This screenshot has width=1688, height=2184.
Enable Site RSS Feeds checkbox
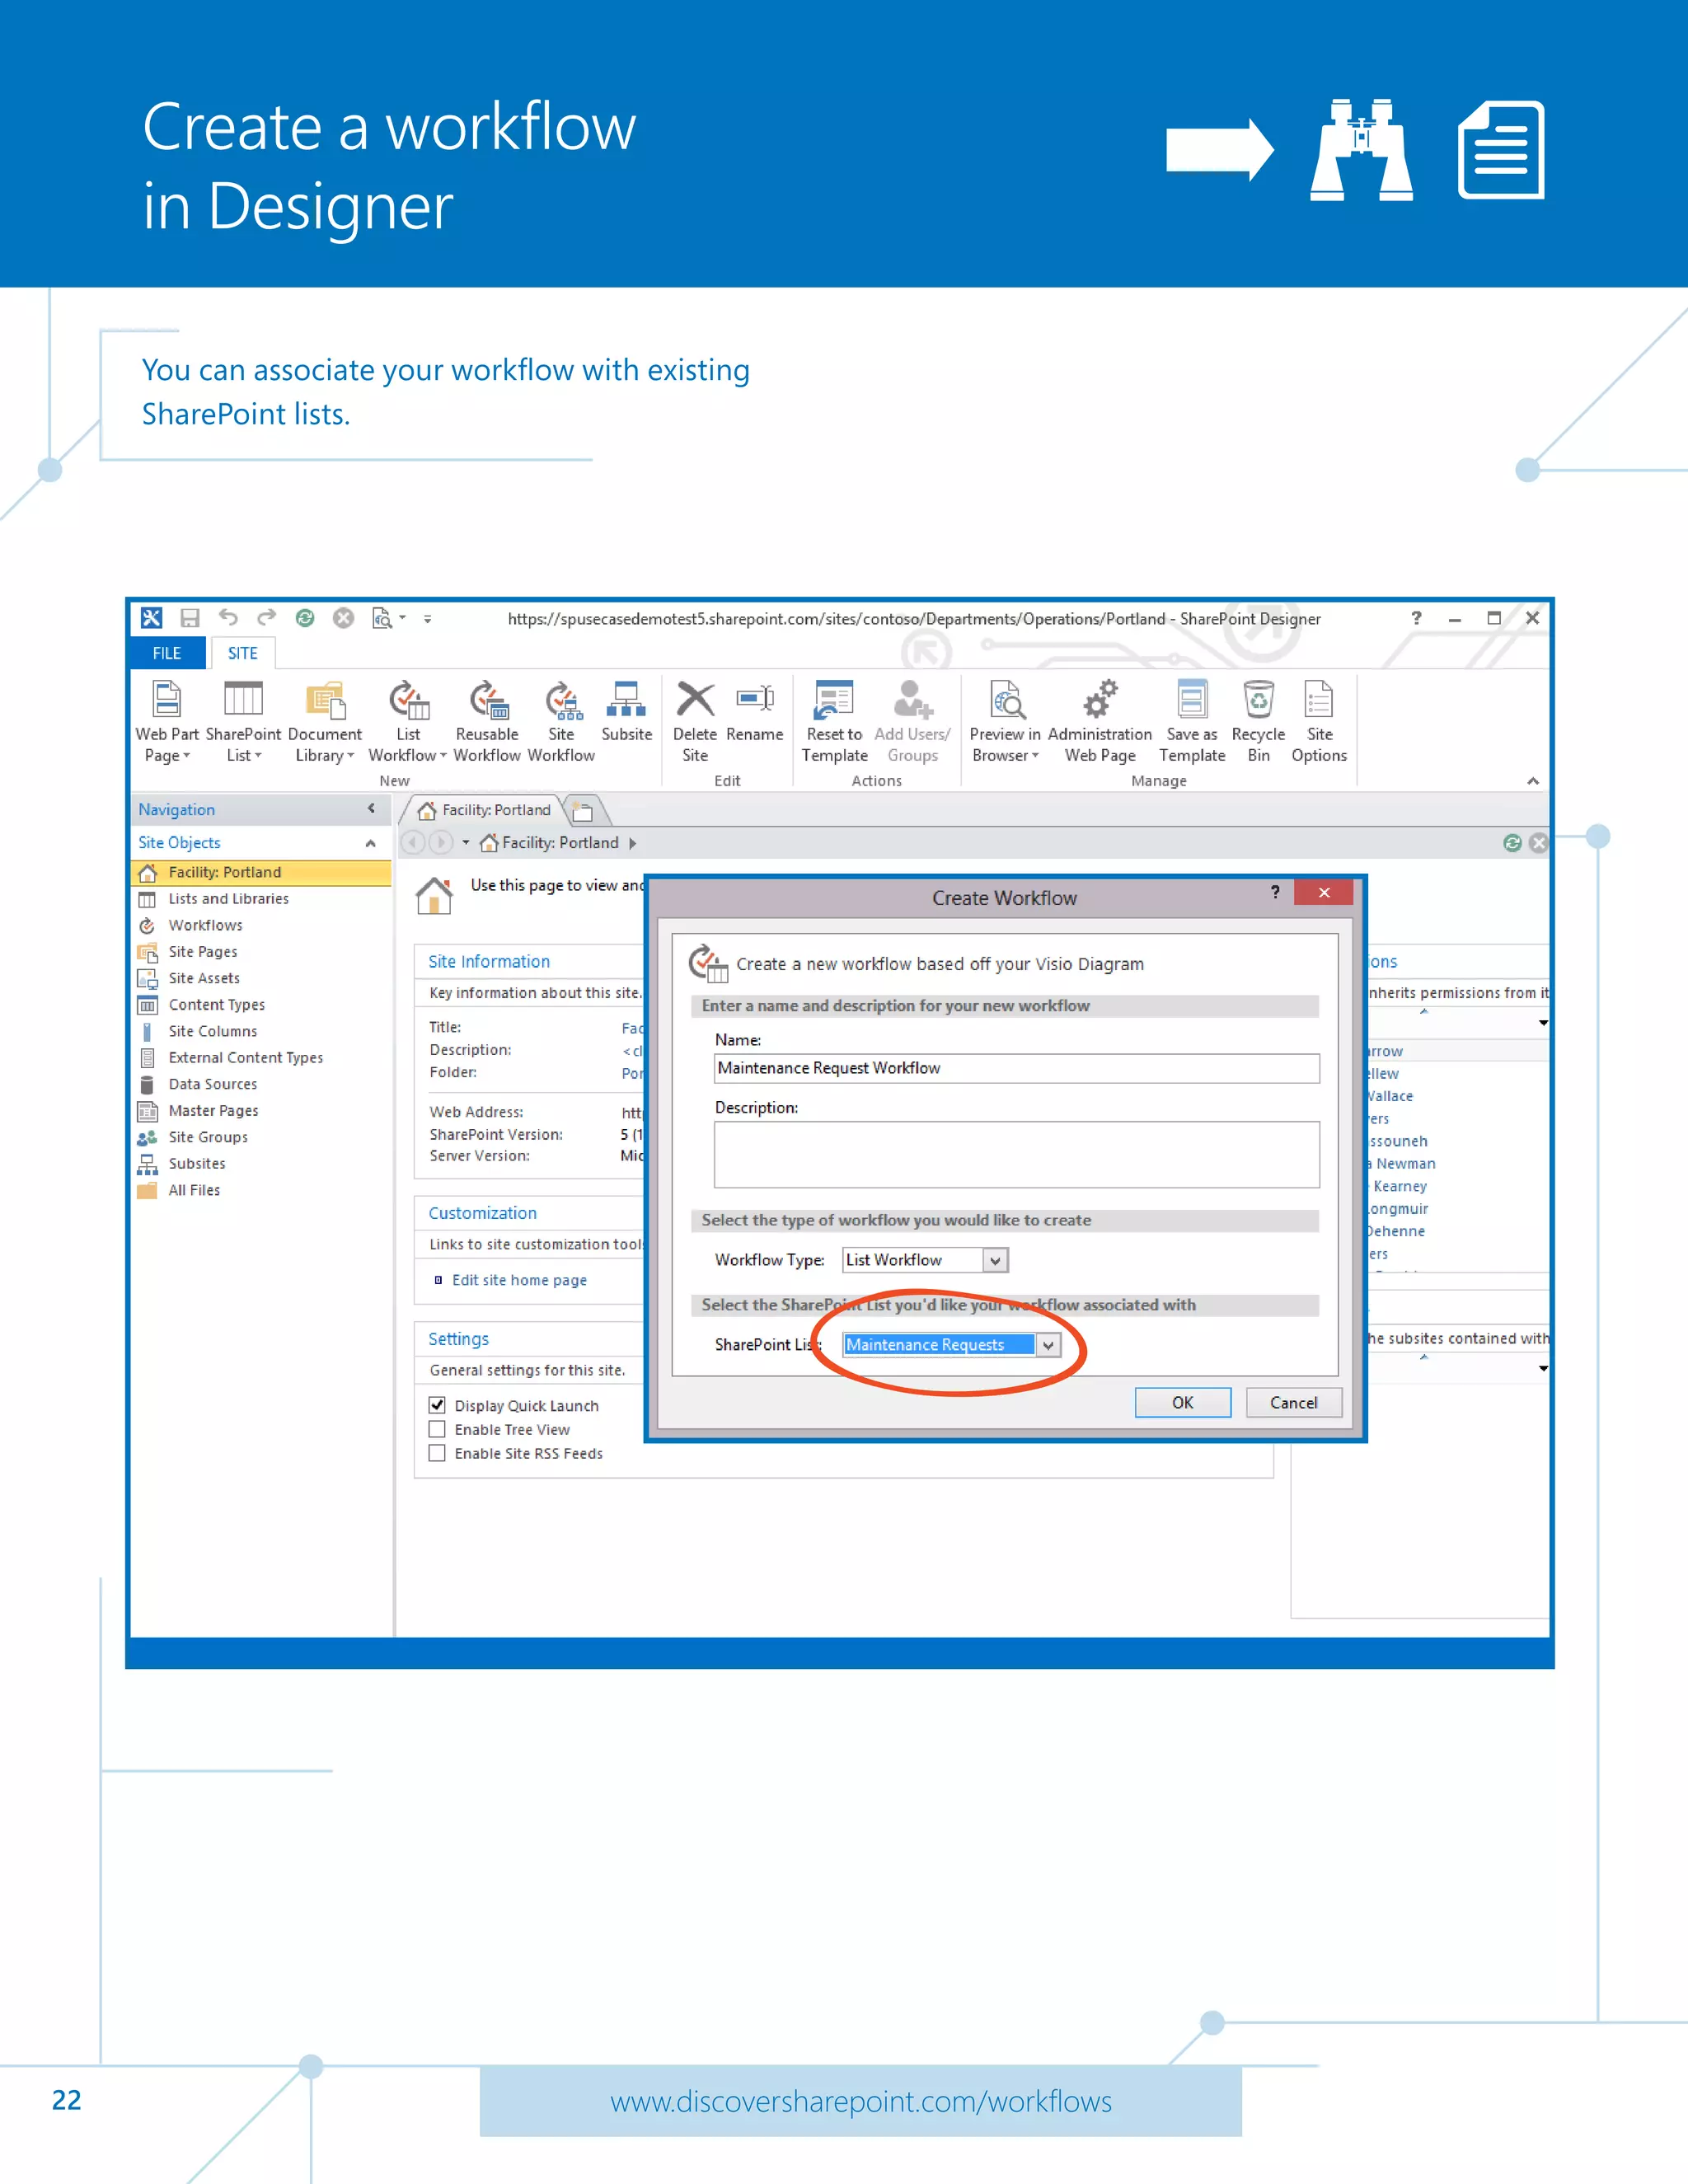coord(437,1453)
